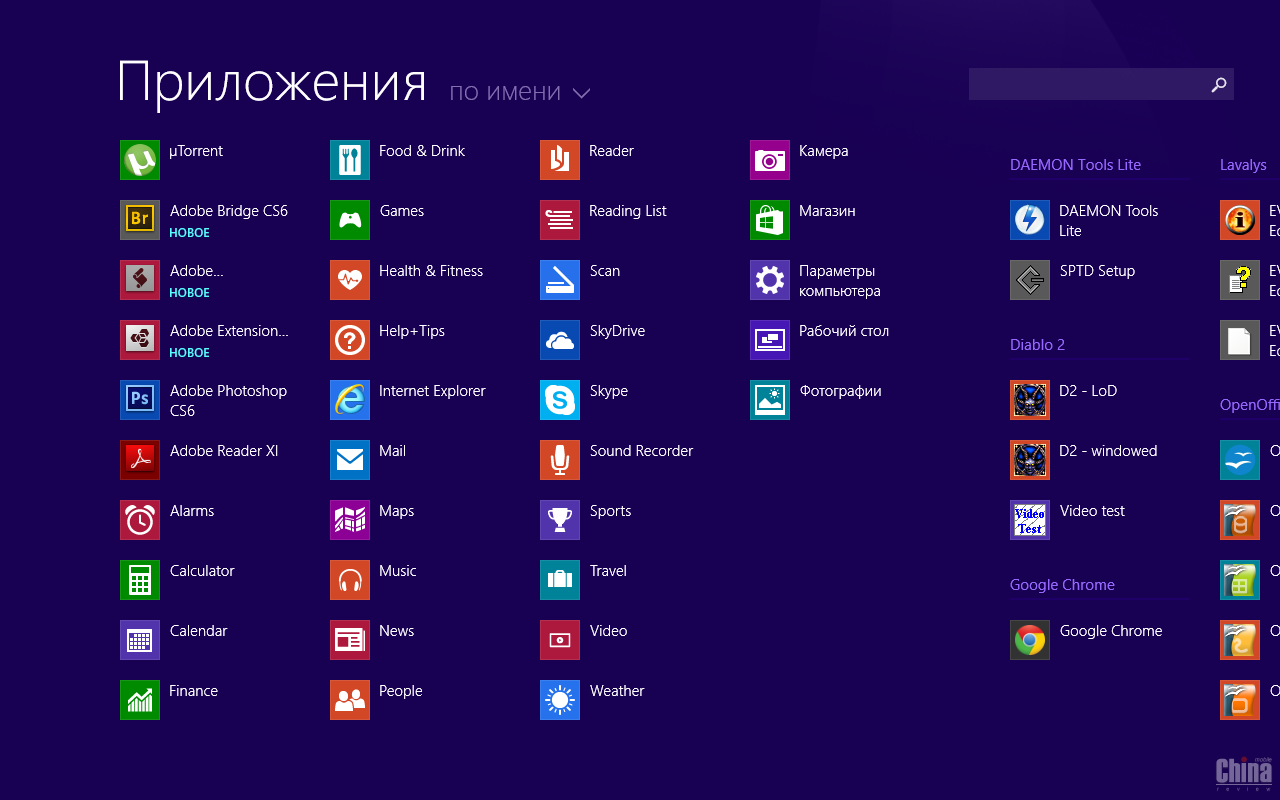Open the SPTD Setup icon
This screenshot has width=1280, height=800.
tap(1030, 280)
